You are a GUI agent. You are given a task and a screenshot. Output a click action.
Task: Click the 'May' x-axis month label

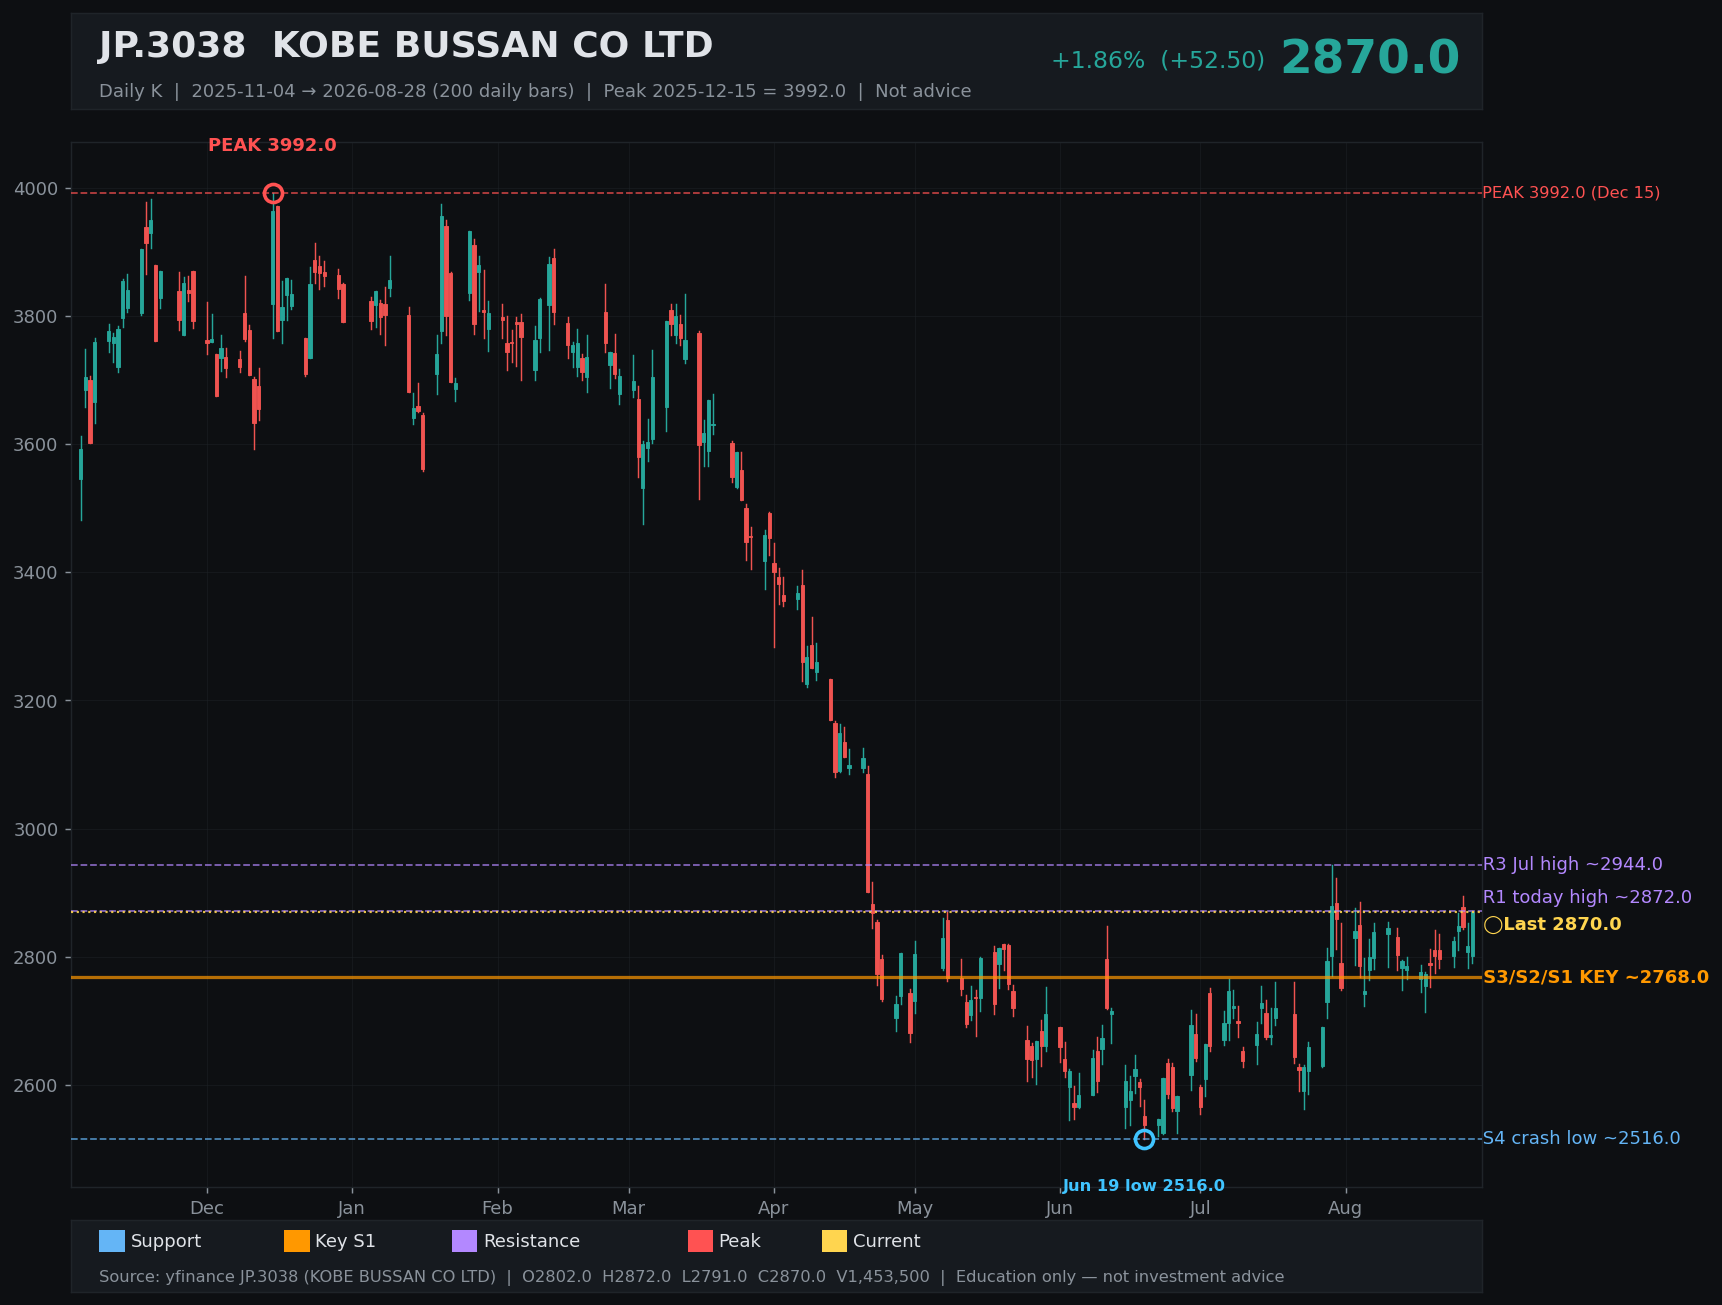[x=915, y=1208]
